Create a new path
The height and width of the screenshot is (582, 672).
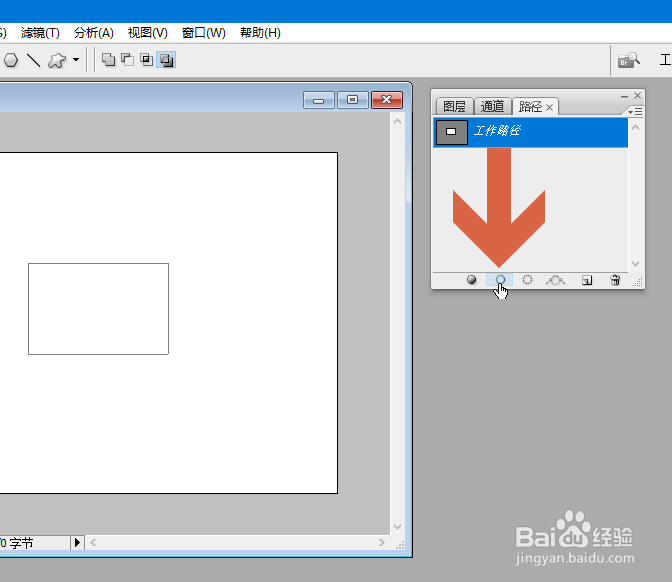coord(587,280)
